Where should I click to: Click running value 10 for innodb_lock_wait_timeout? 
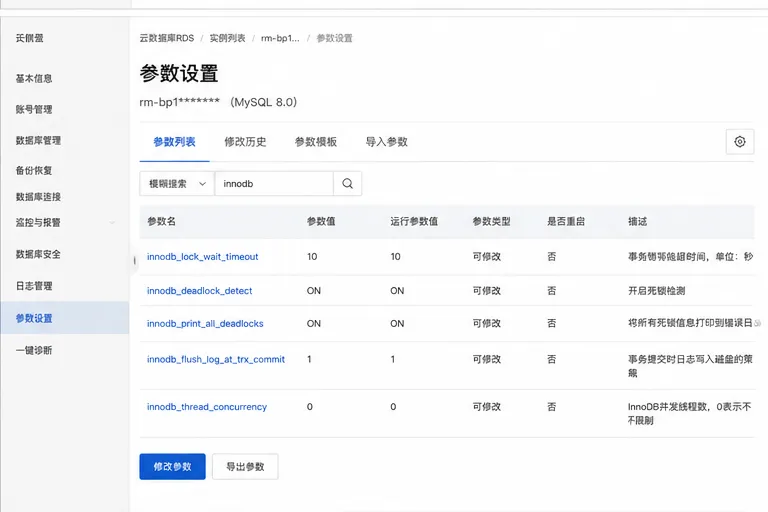395,257
